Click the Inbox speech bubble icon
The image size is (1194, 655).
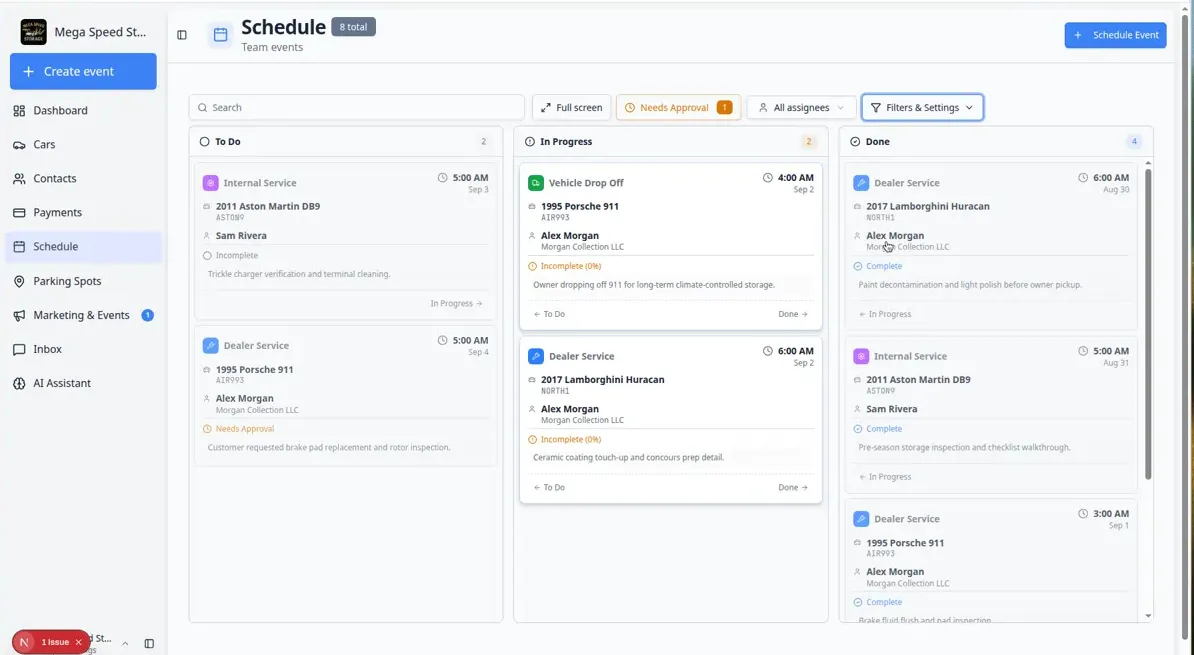point(19,350)
